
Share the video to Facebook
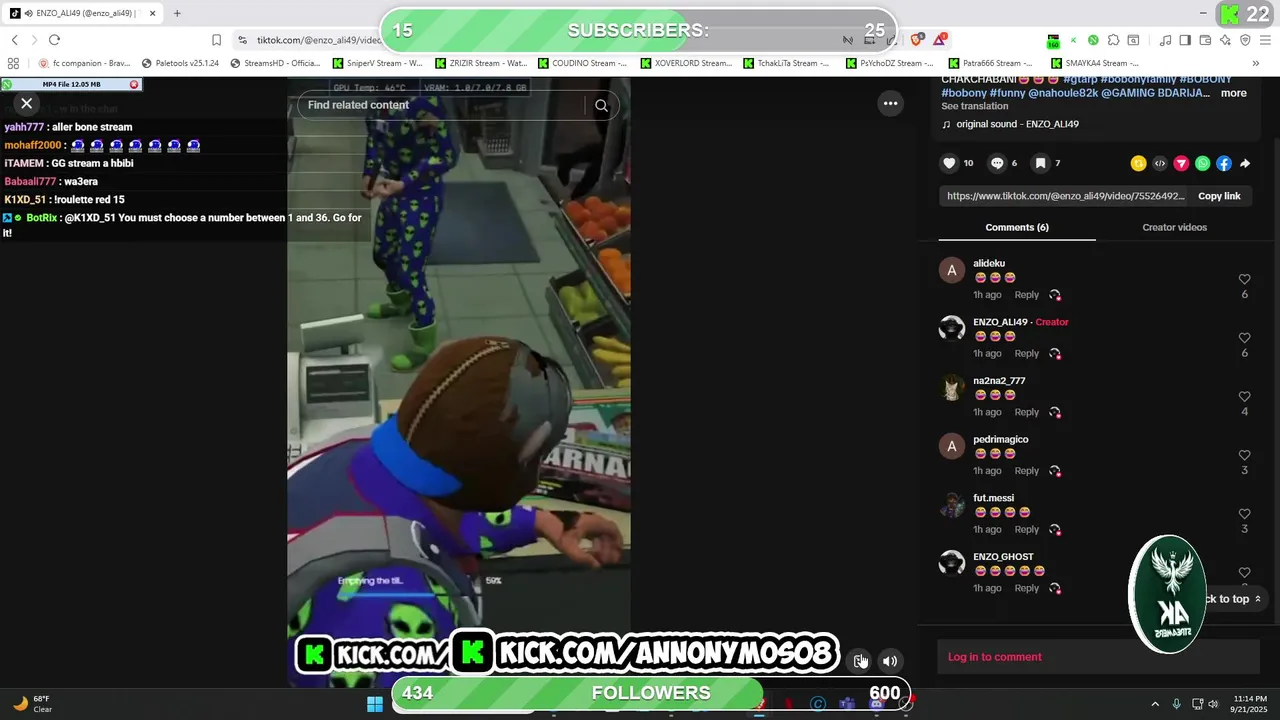click(x=1224, y=163)
